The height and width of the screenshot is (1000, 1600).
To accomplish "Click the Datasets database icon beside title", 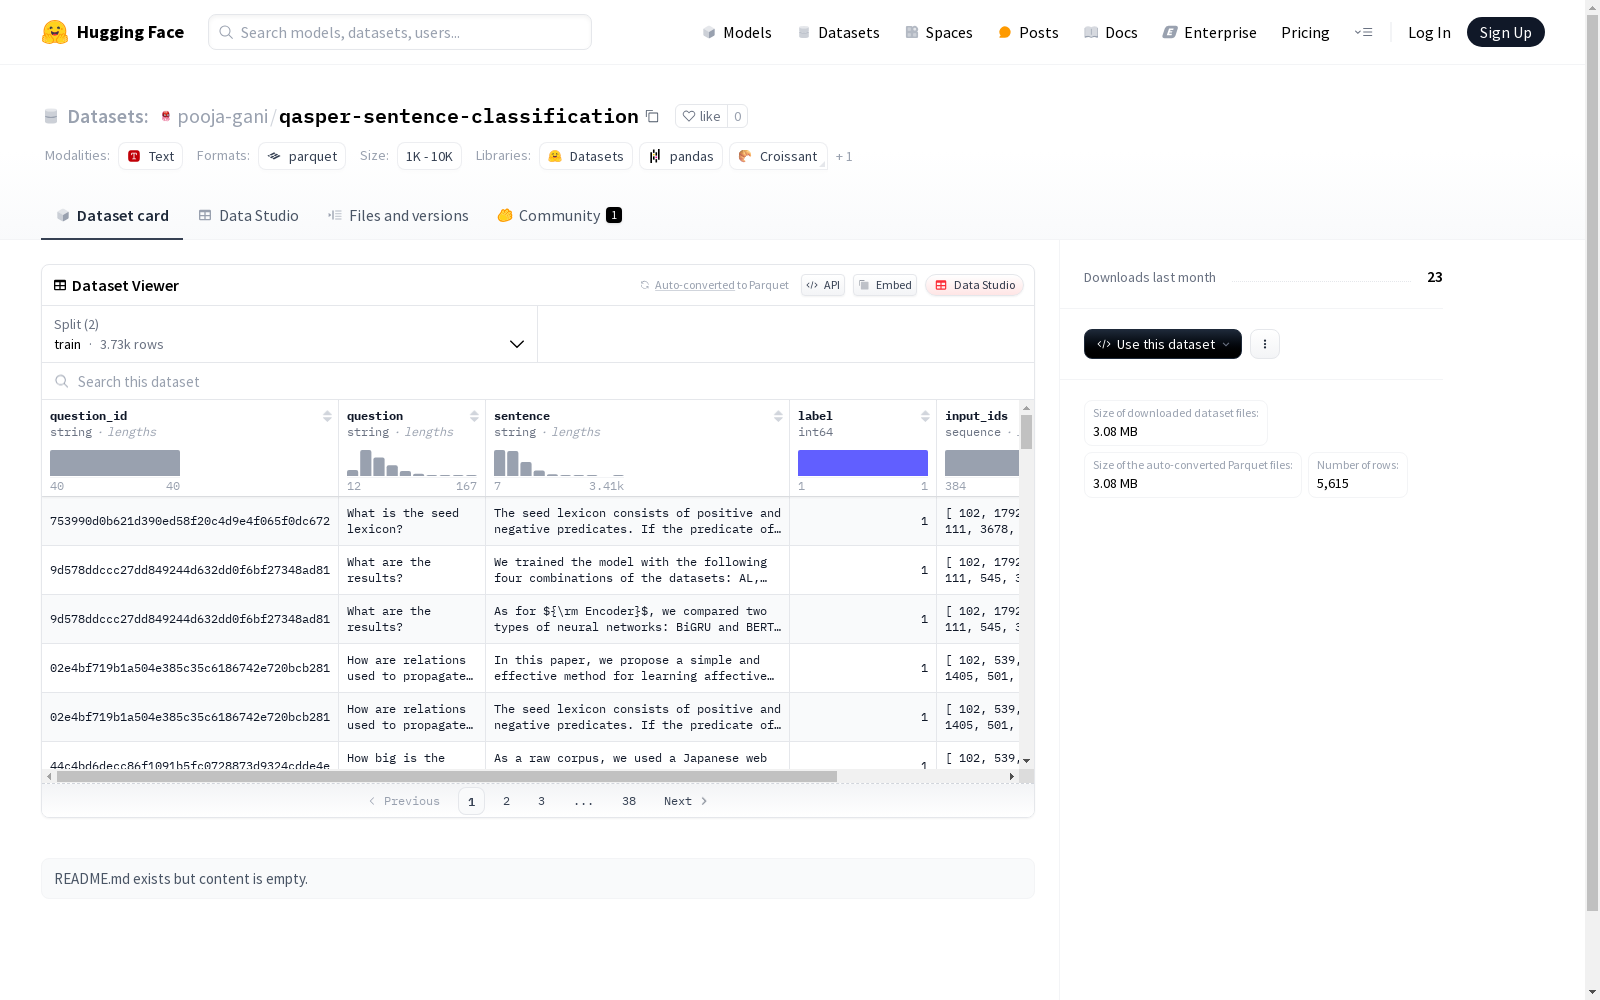I will (x=51, y=116).
